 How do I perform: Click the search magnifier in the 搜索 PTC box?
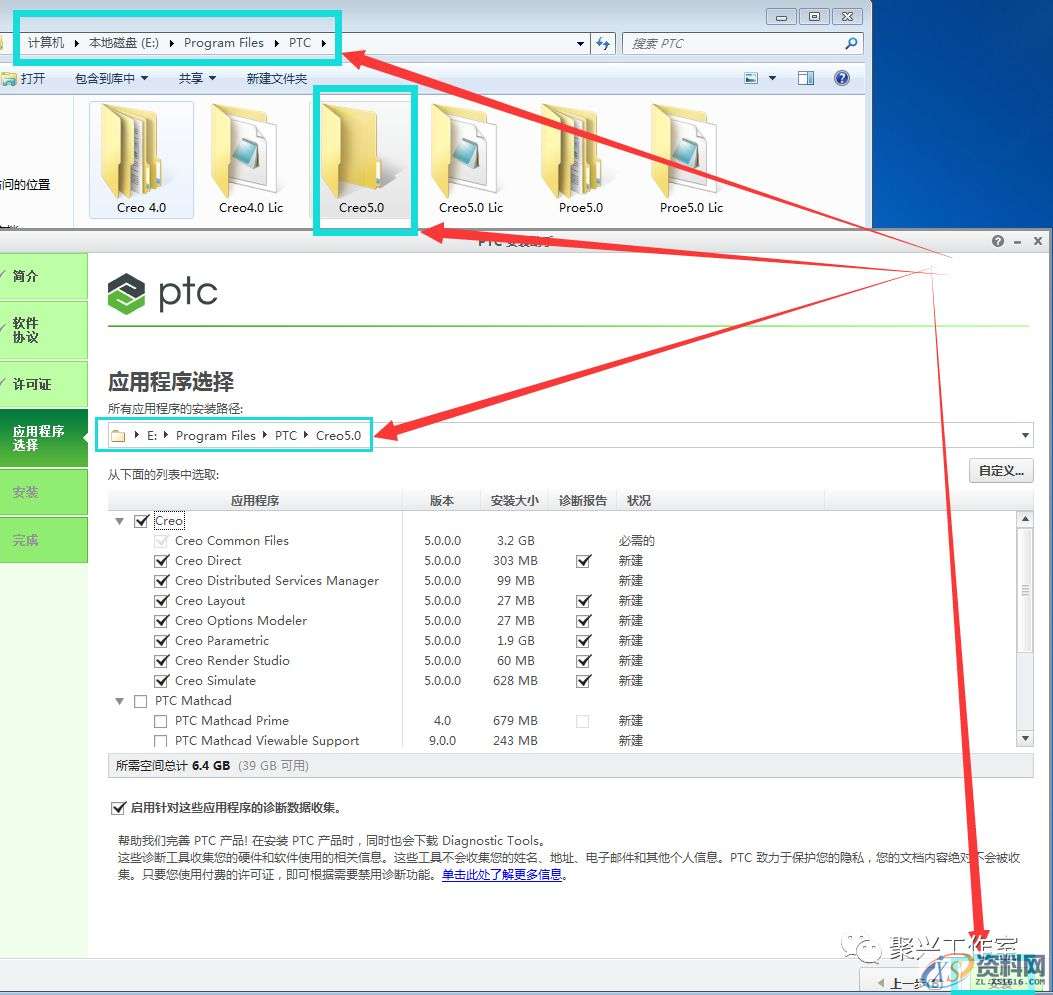point(849,43)
